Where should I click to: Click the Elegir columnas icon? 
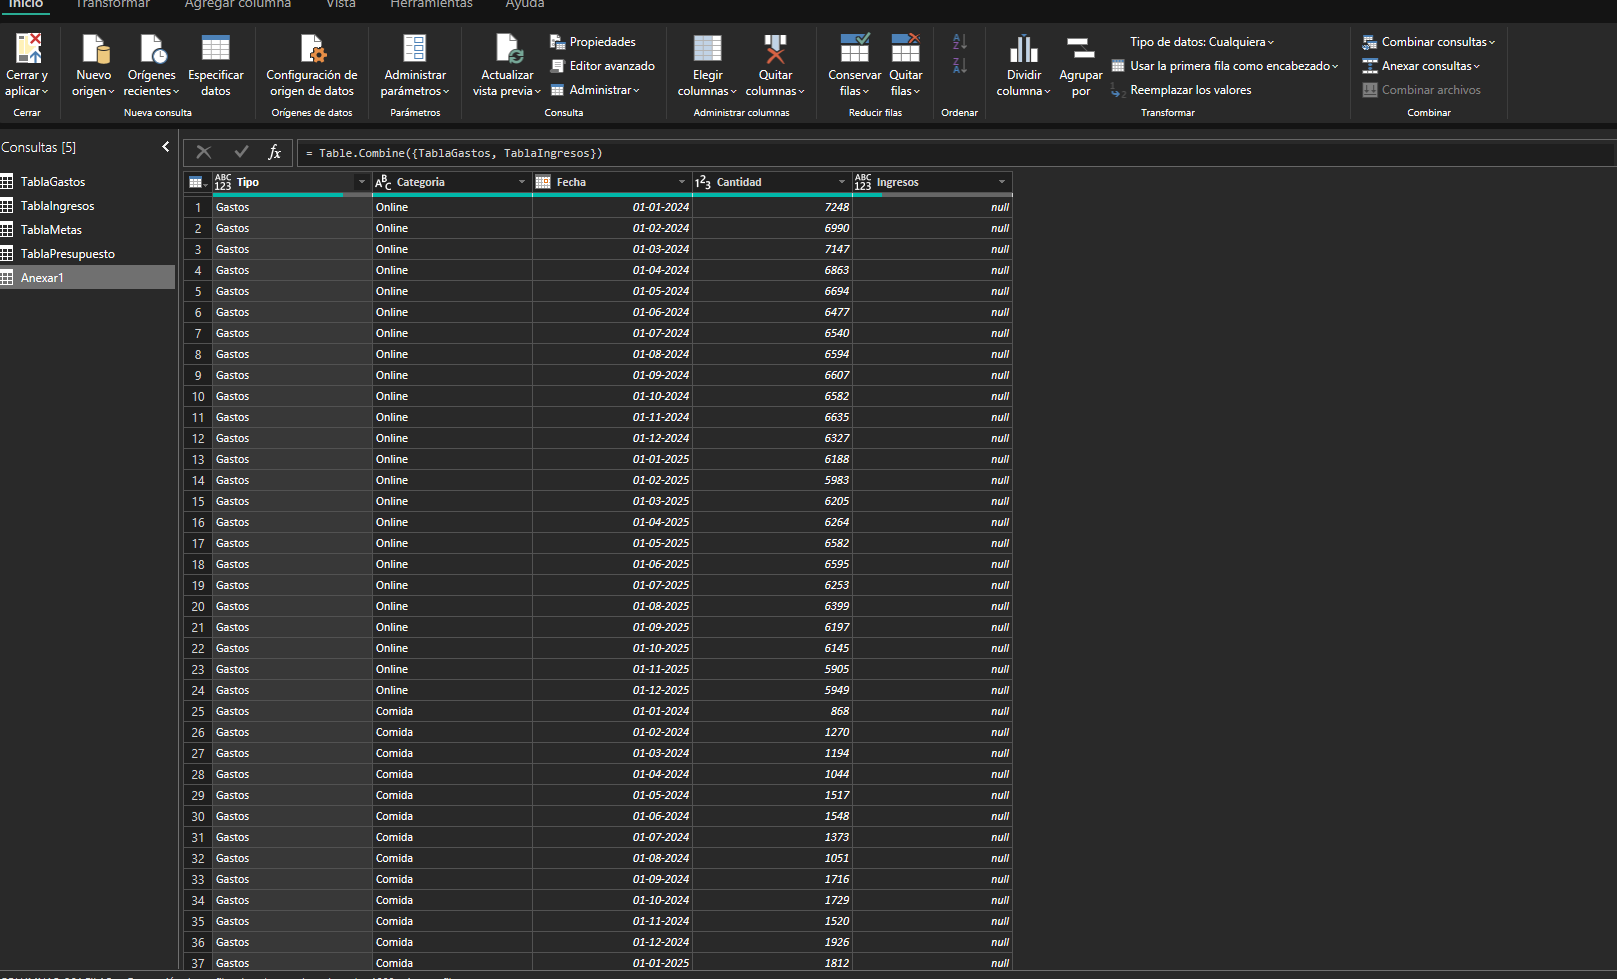coord(707,49)
